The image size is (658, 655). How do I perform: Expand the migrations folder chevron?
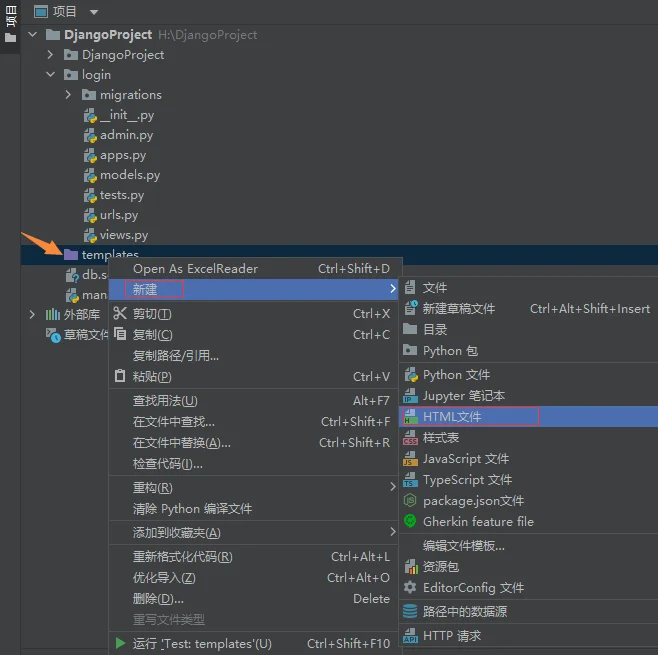pos(68,95)
